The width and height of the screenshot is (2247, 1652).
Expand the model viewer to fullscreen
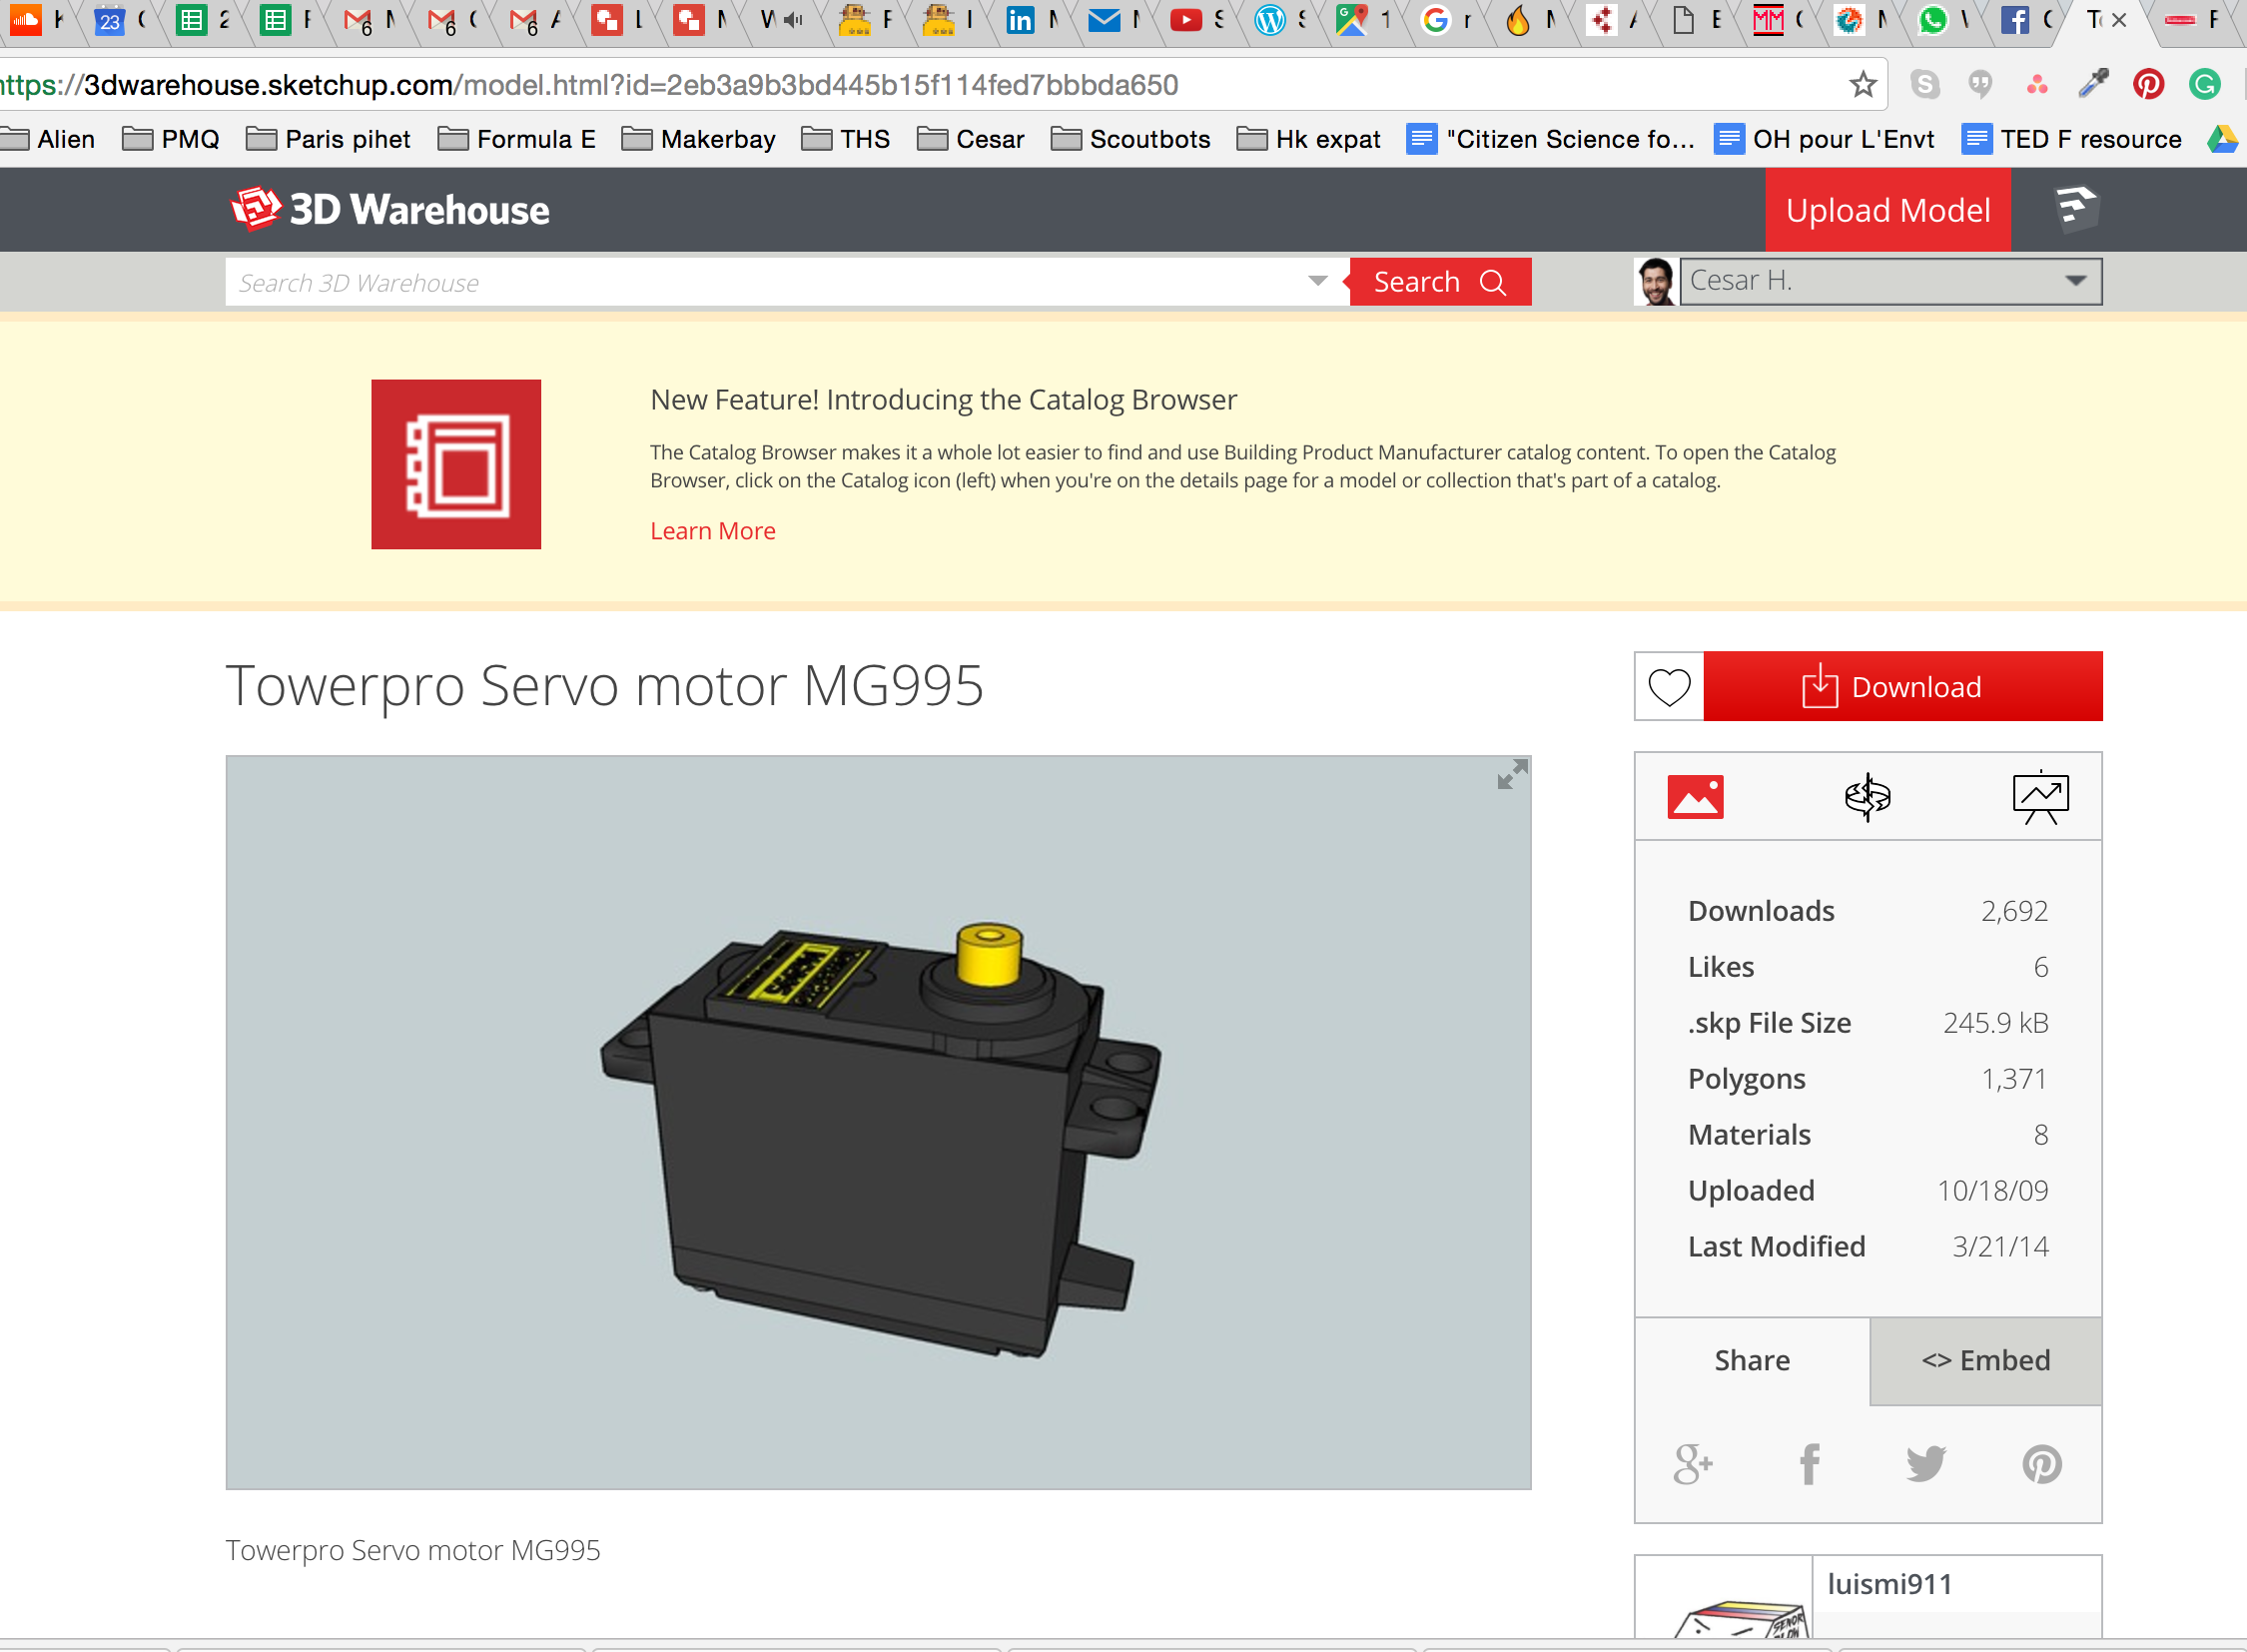1512,774
